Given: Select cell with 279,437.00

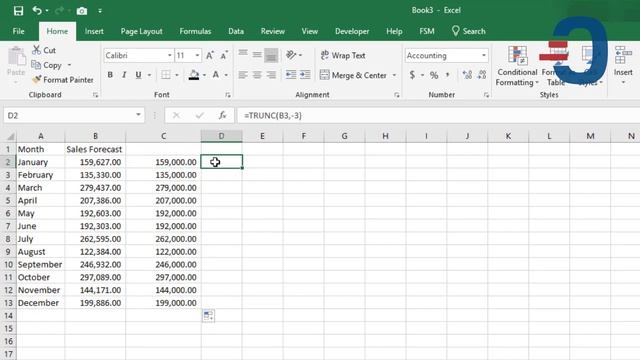Looking at the screenshot, I should coord(95,188).
